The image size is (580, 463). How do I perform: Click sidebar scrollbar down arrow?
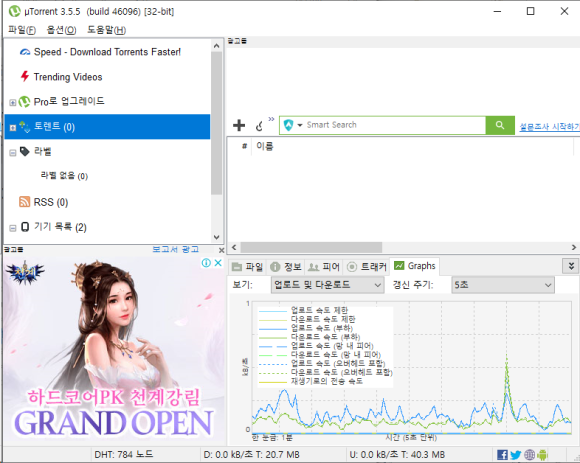pyautogui.click(x=217, y=237)
